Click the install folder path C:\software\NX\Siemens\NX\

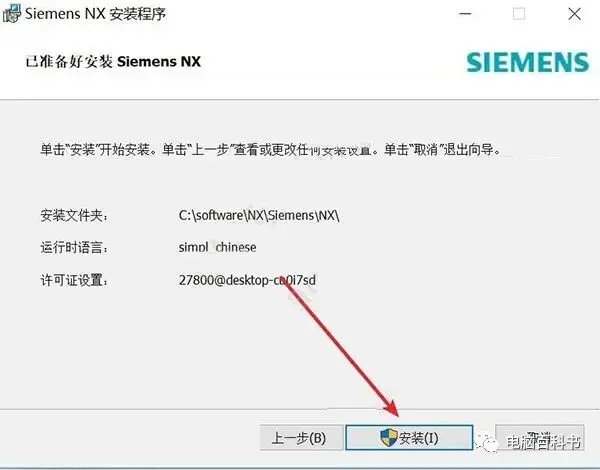click(x=259, y=215)
